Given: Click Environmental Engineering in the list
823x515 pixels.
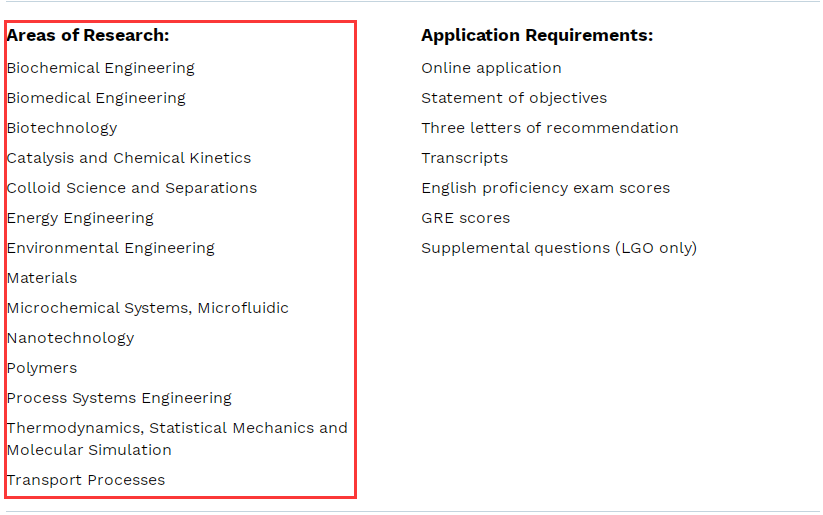Looking at the screenshot, I should coord(111,248).
